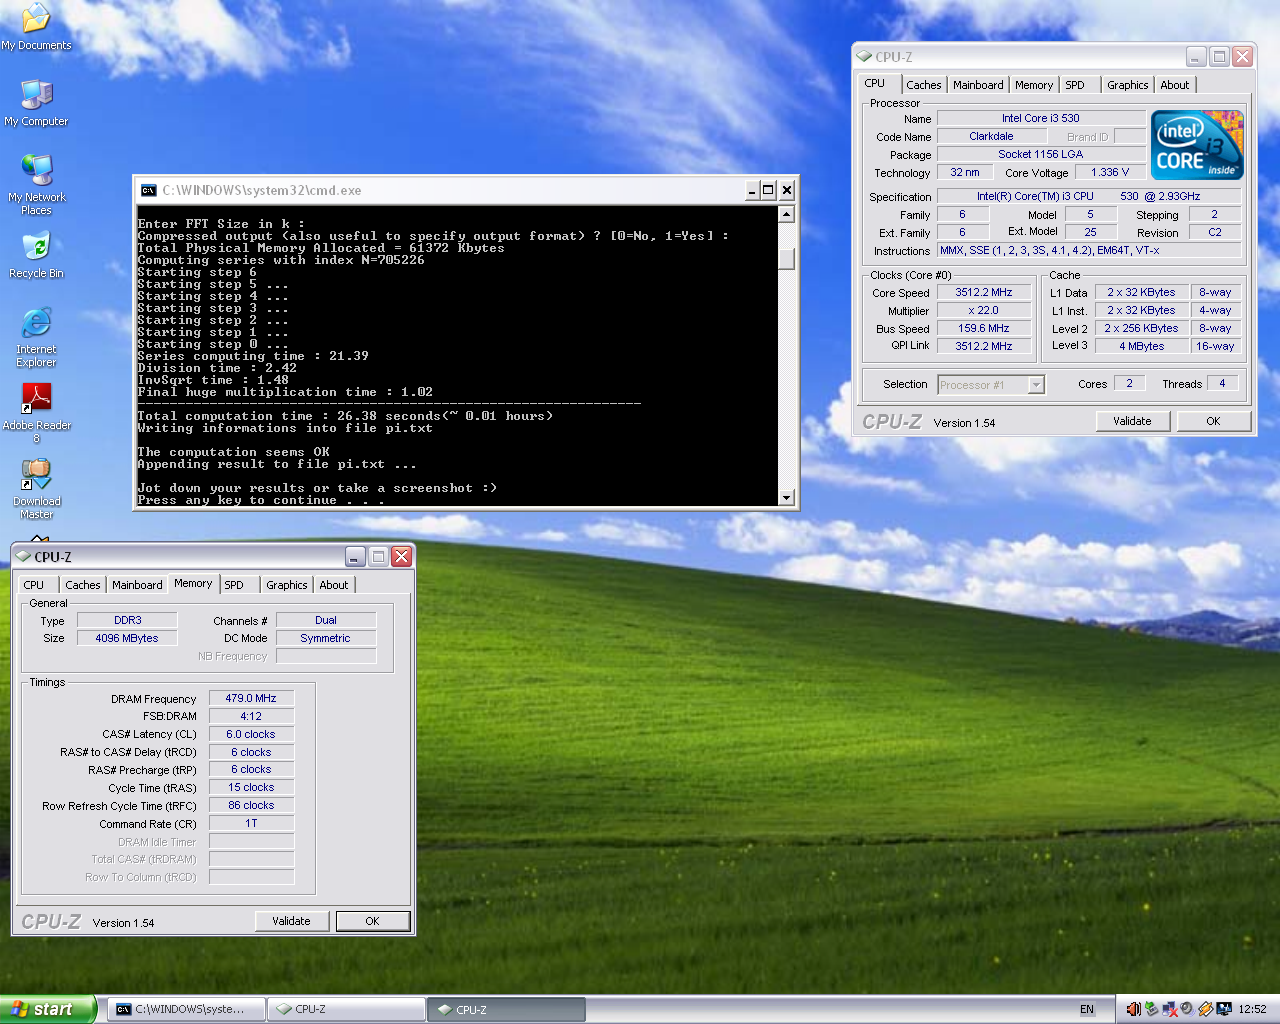Click cmd window scrollbar up arrow

click(787, 214)
